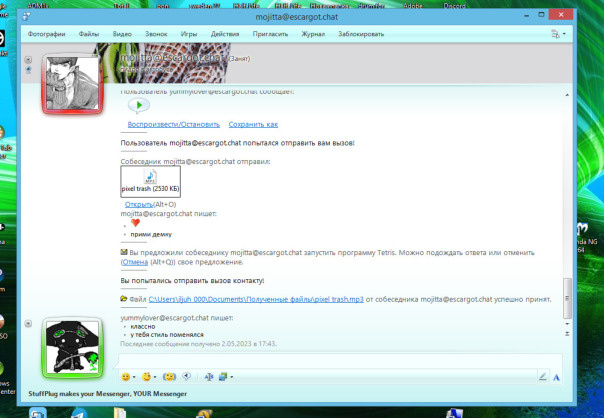Click the StuffPlug banner text at the bottom
Viewport: 604px width, 418px height.
(107, 394)
